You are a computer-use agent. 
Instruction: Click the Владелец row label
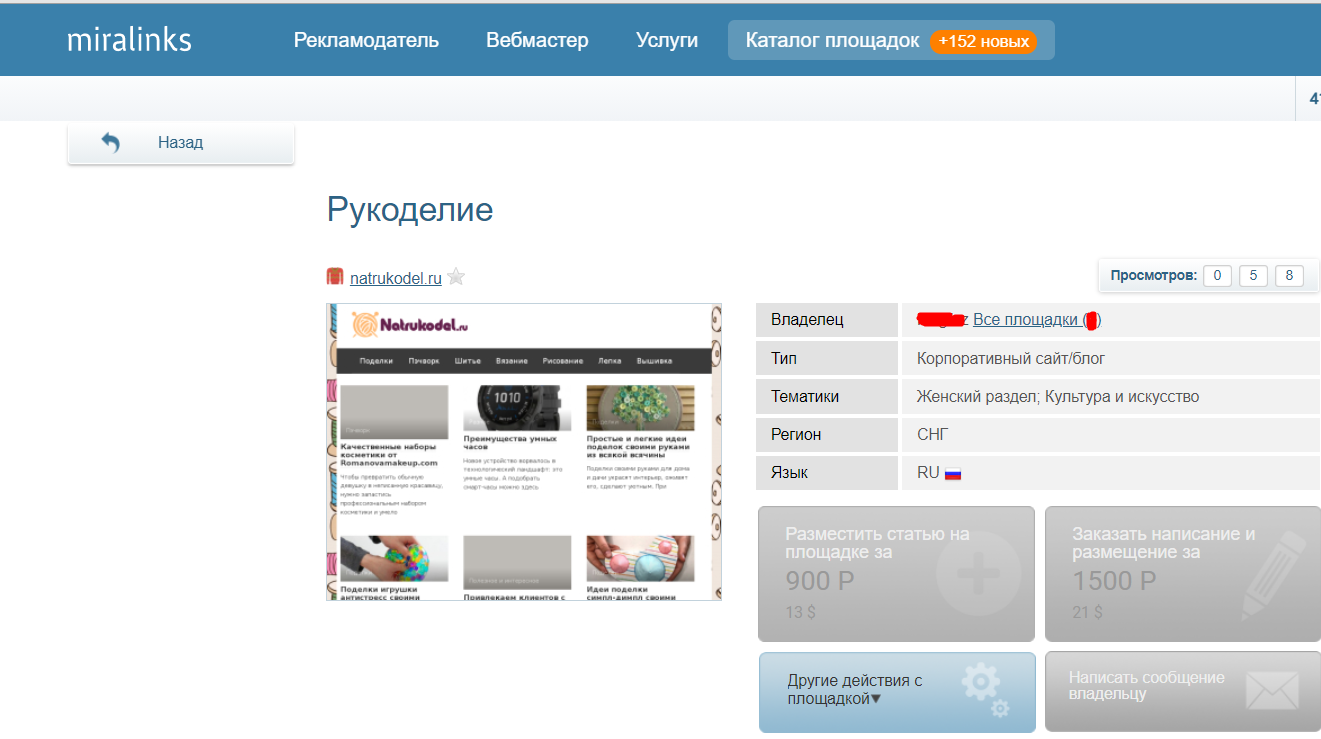[x=807, y=320]
